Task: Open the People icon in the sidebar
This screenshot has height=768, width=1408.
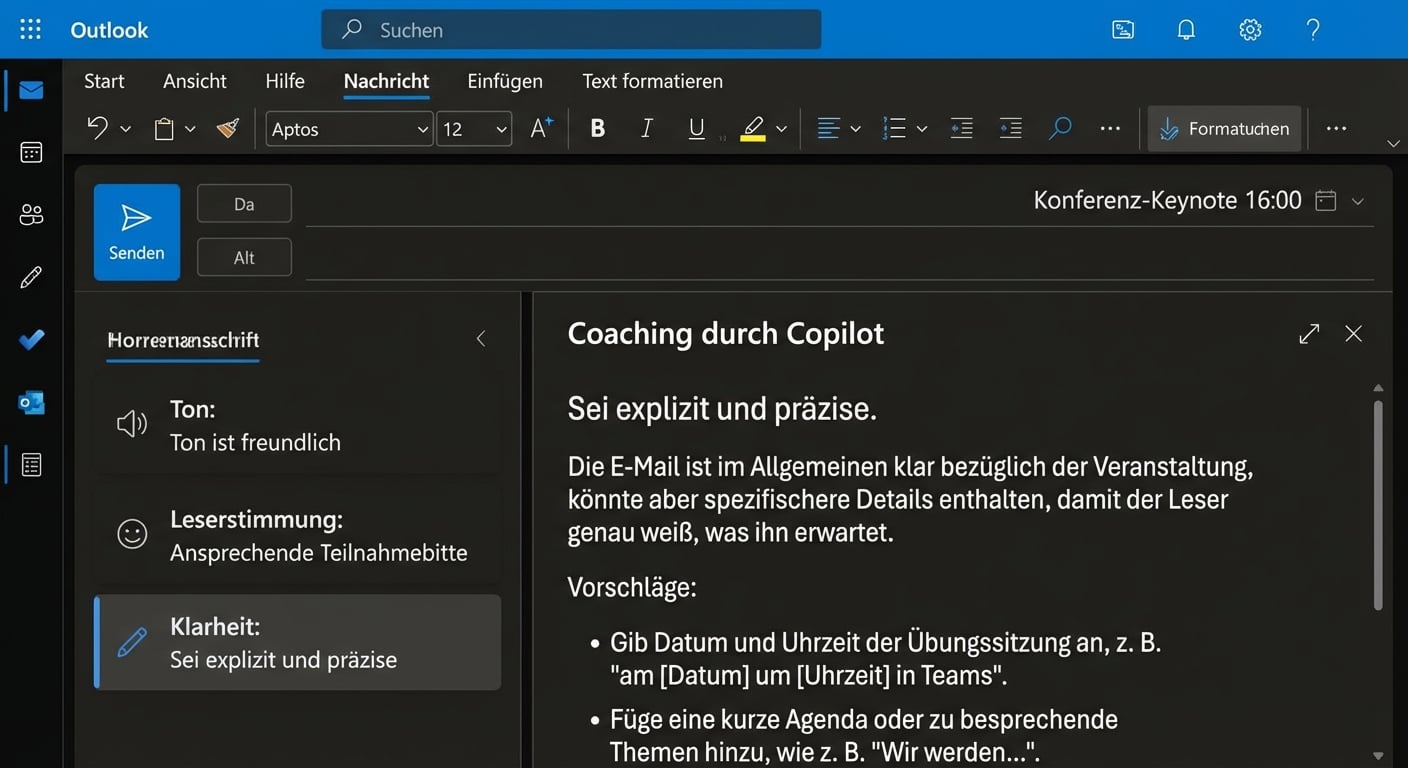Action: click(x=30, y=214)
